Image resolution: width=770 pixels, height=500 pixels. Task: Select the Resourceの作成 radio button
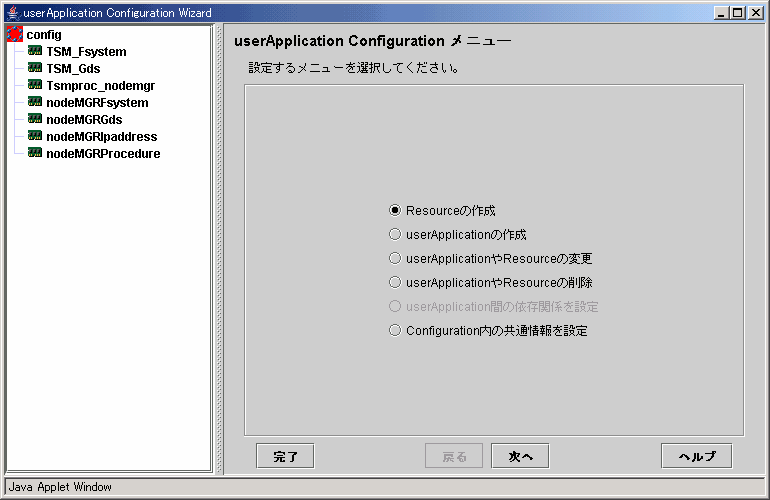[x=395, y=210]
